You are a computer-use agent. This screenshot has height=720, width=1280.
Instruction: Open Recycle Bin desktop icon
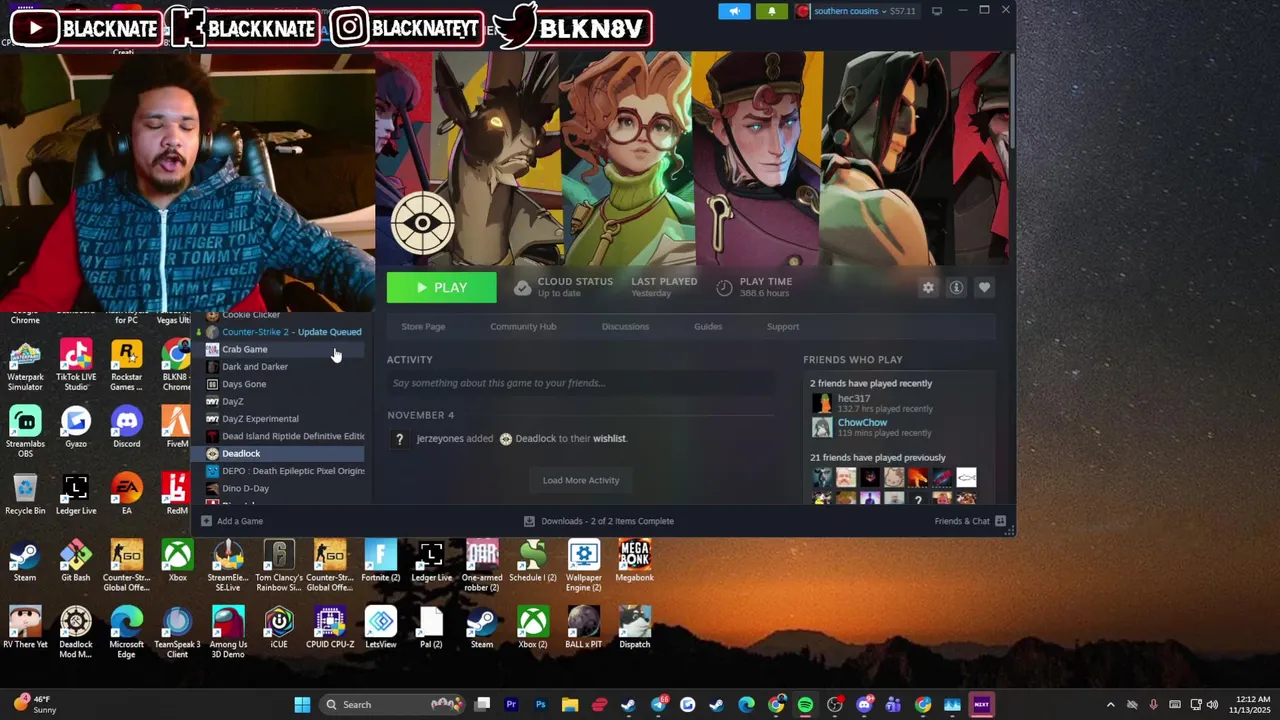click(25, 494)
